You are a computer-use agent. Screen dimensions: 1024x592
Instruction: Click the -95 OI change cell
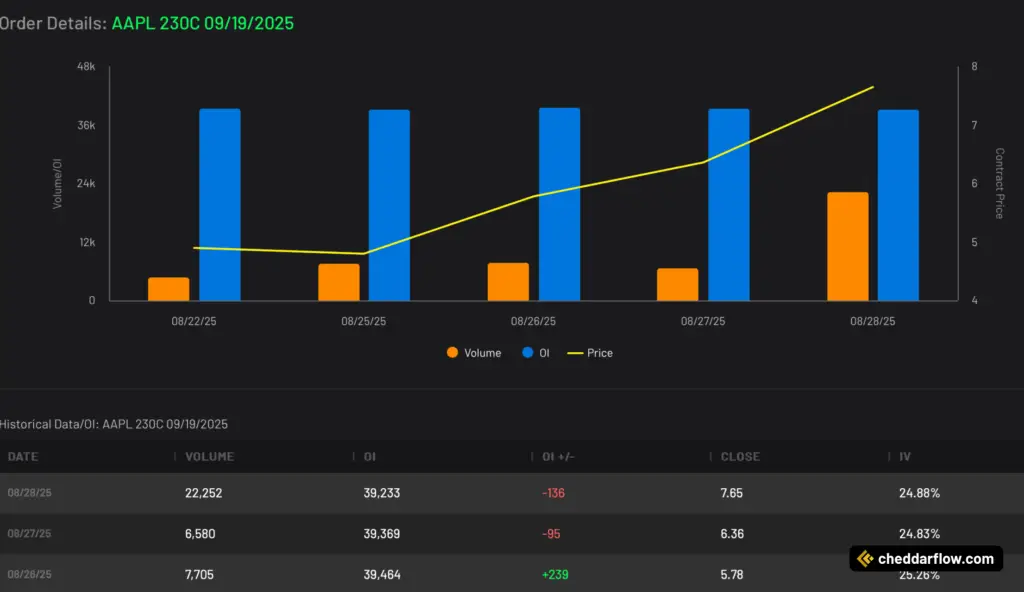click(x=551, y=534)
